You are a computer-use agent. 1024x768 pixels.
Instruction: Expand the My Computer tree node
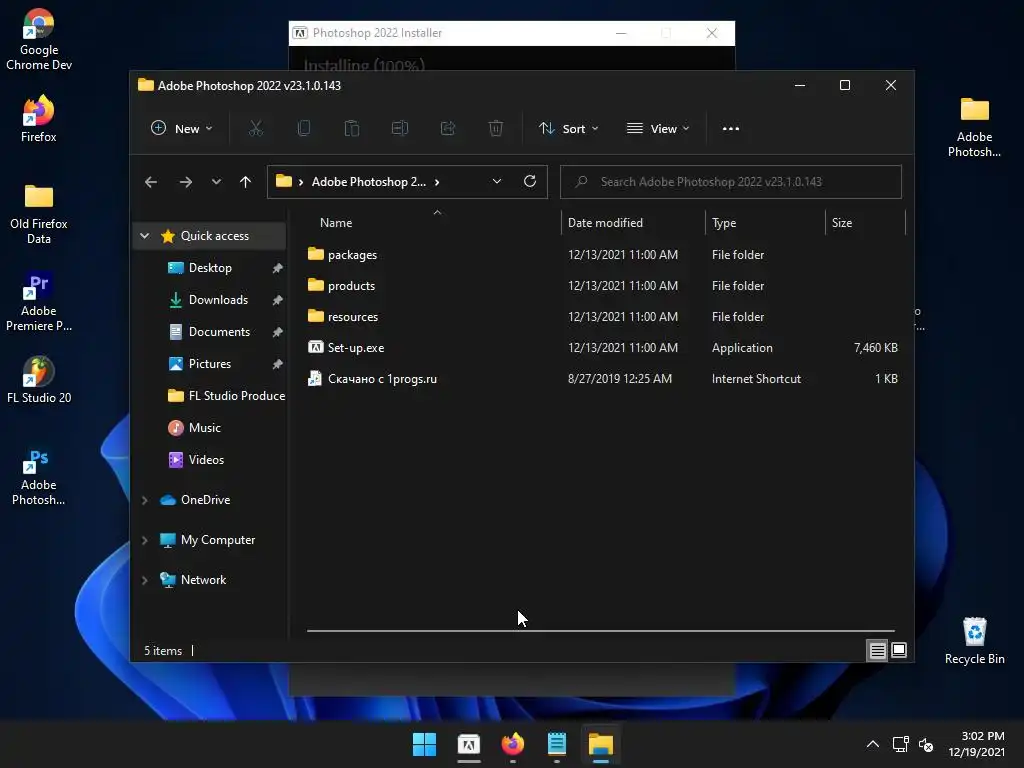click(x=144, y=540)
